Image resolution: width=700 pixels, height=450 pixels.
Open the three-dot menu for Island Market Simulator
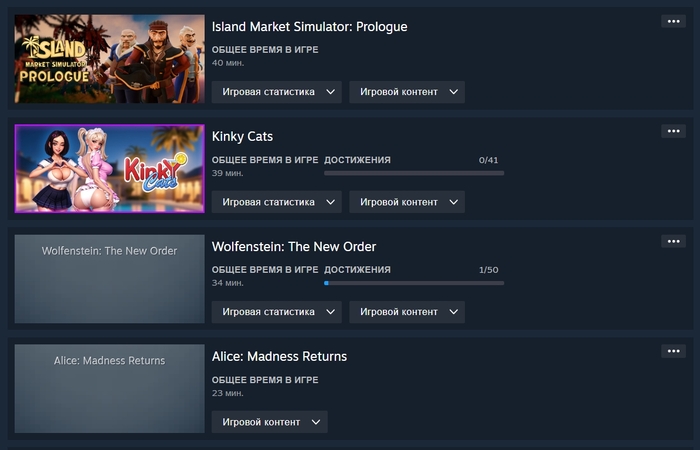pyautogui.click(x=673, y=21)
